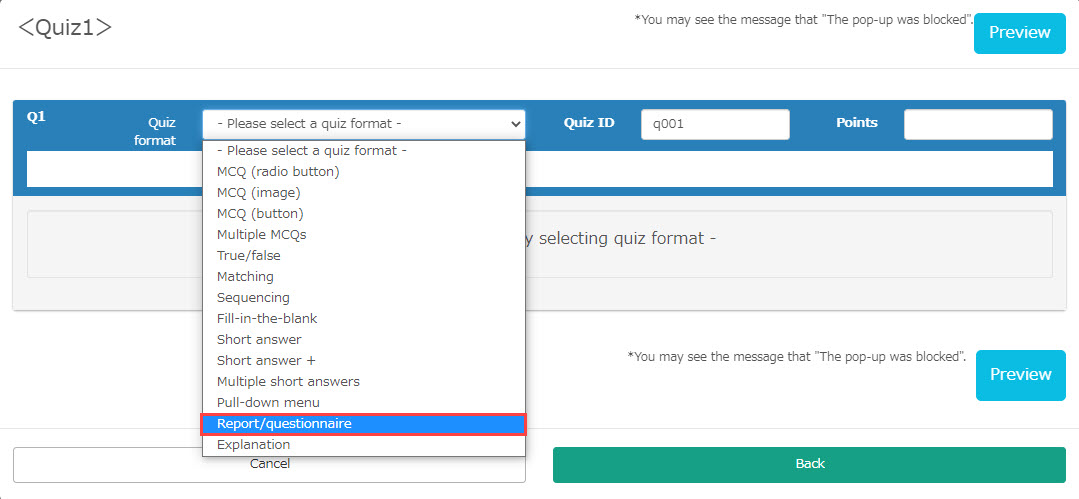1079x499 pixels.
Task: Select Multiple short answers format
Action: [288, 382]
